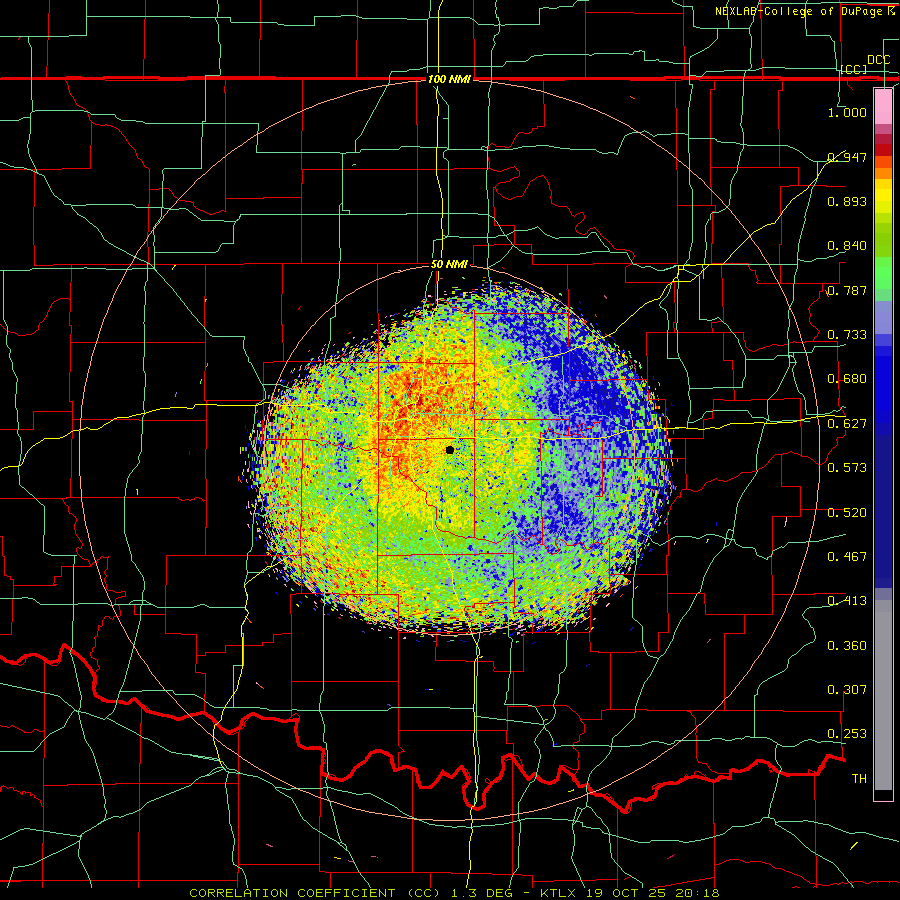Click the Correlation Coefficient KTLX caption at bottom
This screenshot has height=900, width=900.
coord(454,893)
